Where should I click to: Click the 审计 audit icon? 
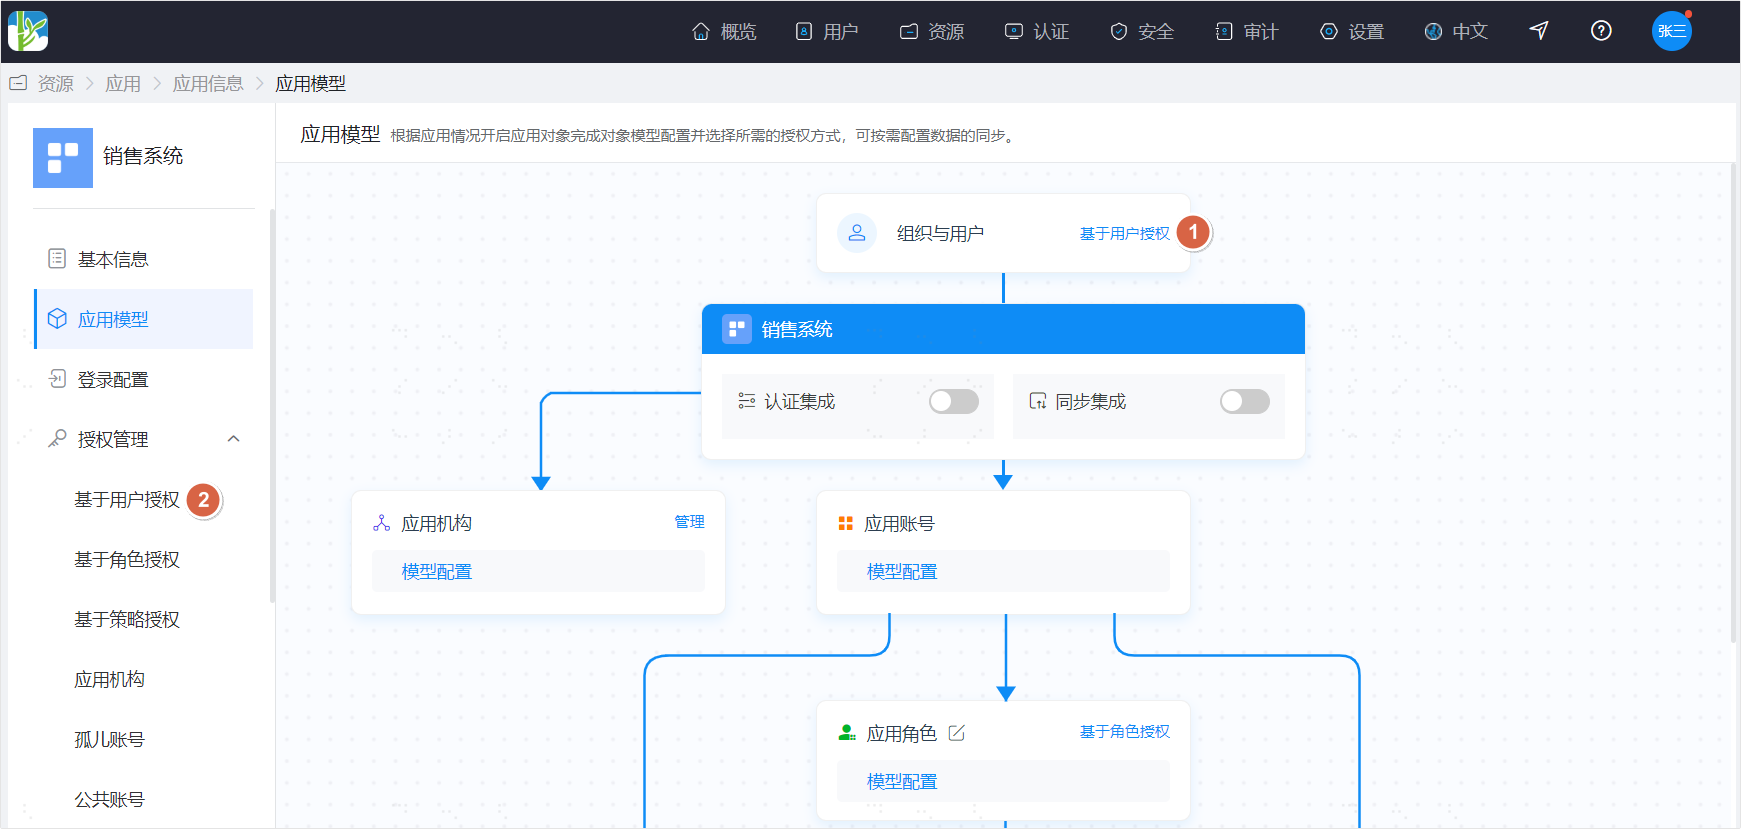(1224, 31)
